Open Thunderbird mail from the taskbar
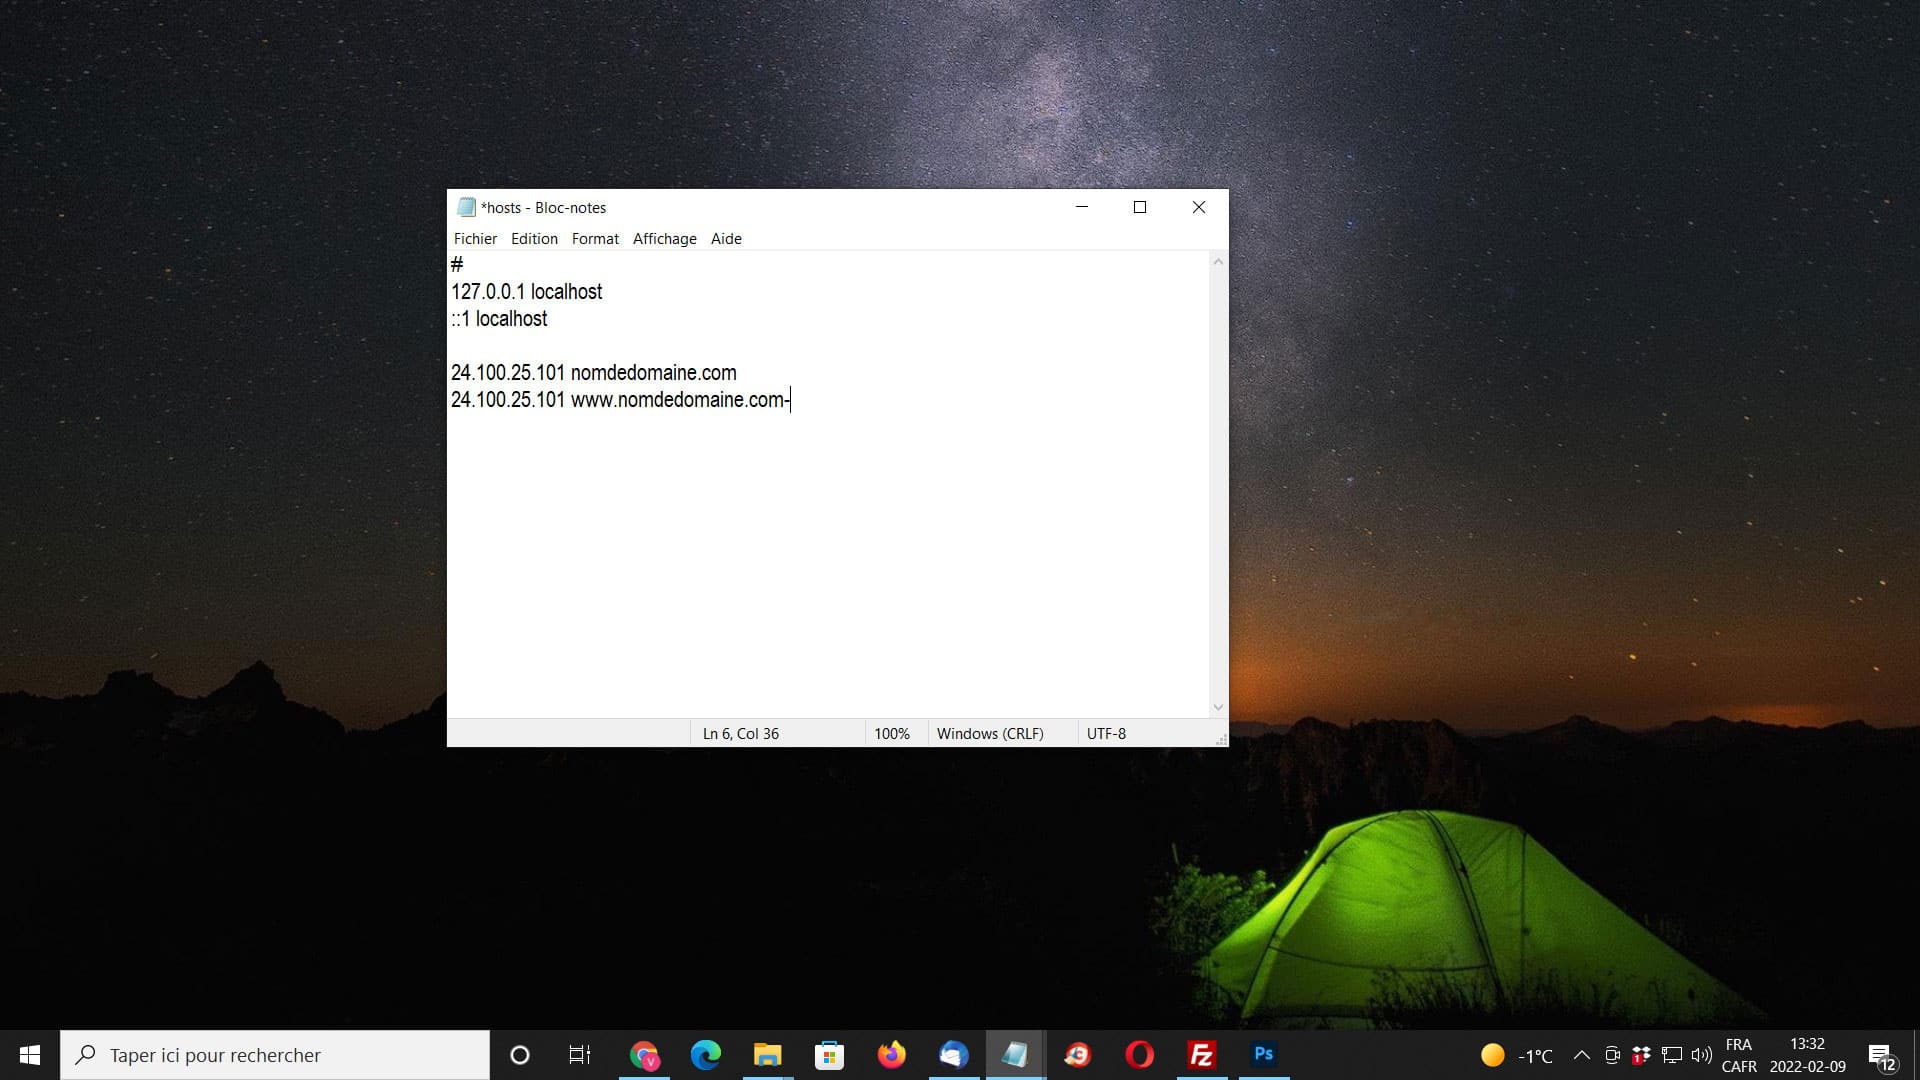The width and height of the screenshot is (1920, 1080). tap(953, 1055)
